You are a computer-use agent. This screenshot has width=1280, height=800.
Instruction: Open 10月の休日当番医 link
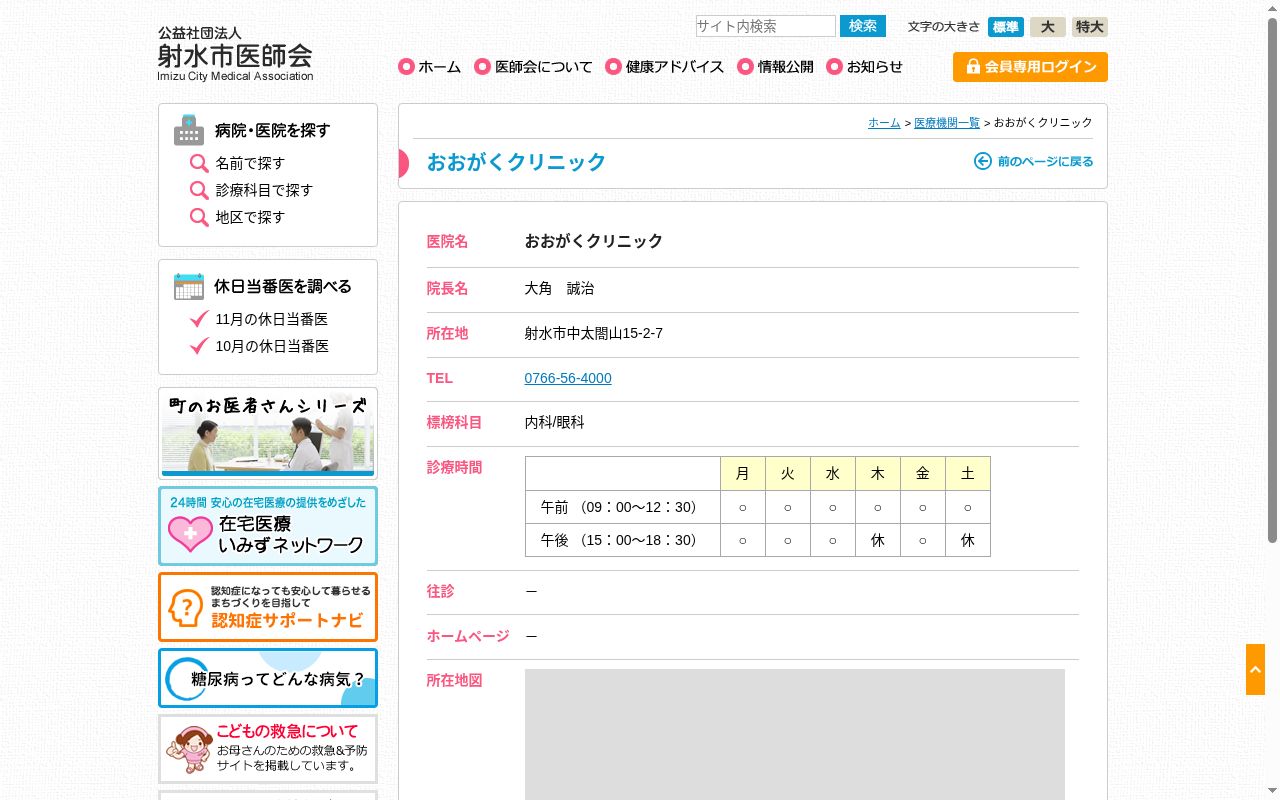(272, 346)
